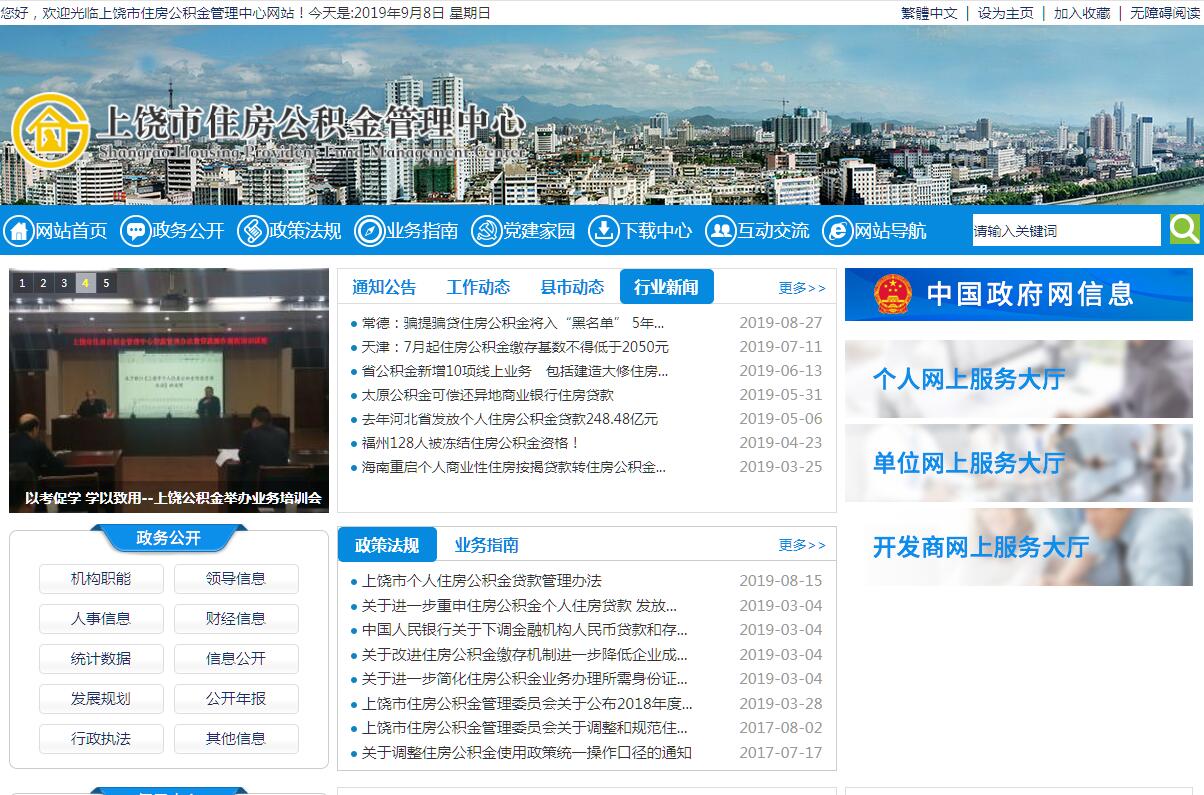Click the site logo emblem in banner

click(49, 130)
